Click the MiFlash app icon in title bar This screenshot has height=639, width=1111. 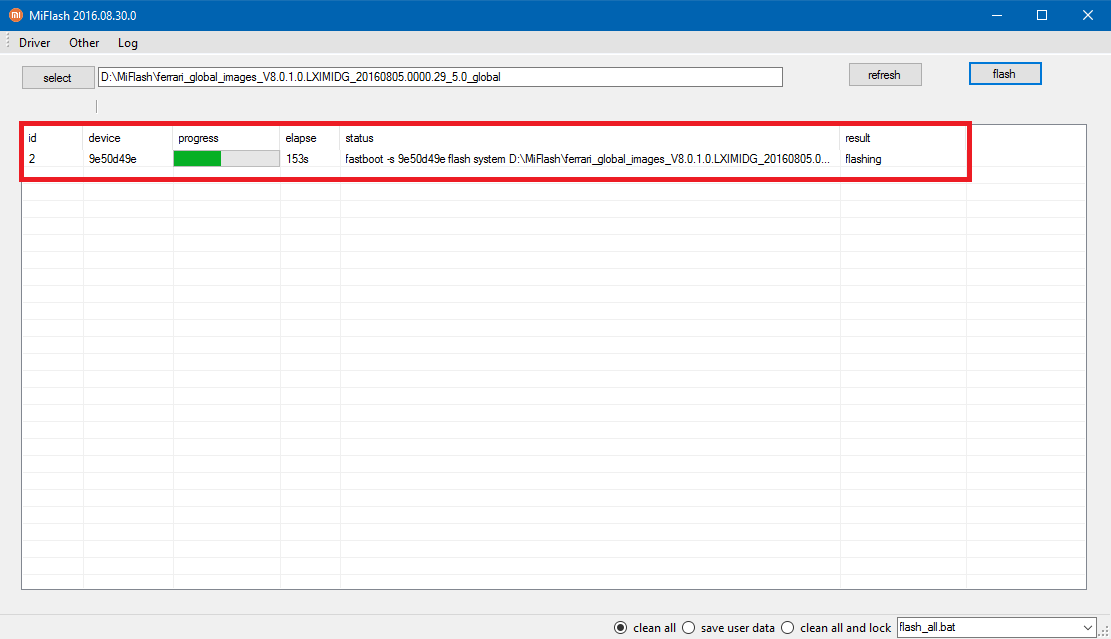tap(16, 15)
